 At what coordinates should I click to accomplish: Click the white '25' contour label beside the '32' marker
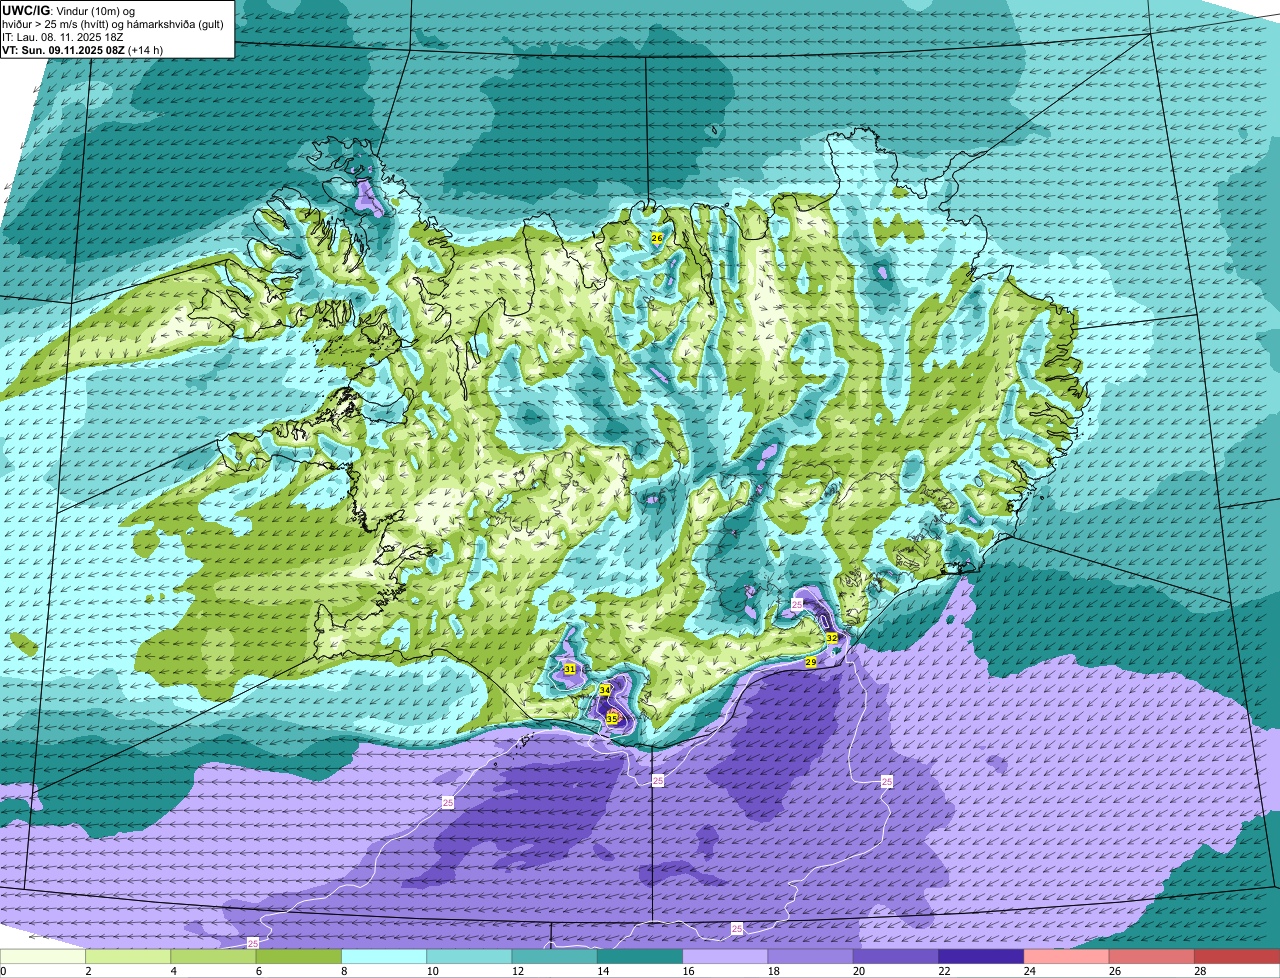point(797,604)
